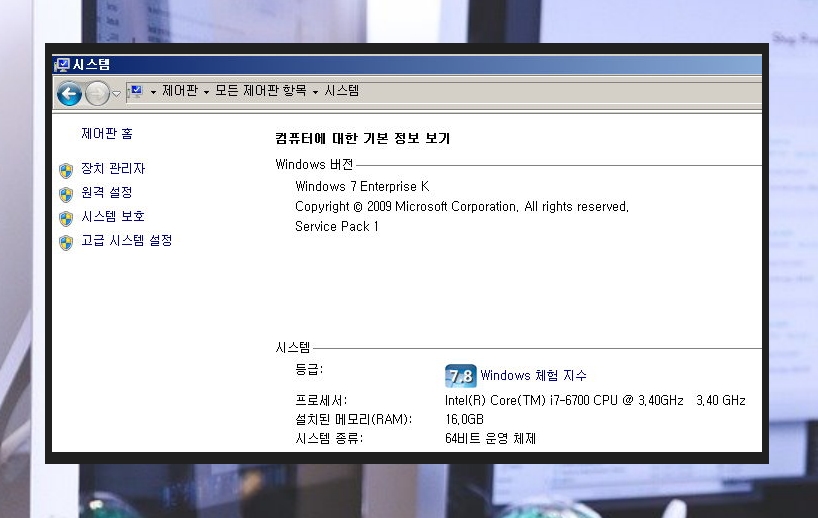
Task: Select 모든 제어판 항목 breadcrumb
Action: (261, 91)
